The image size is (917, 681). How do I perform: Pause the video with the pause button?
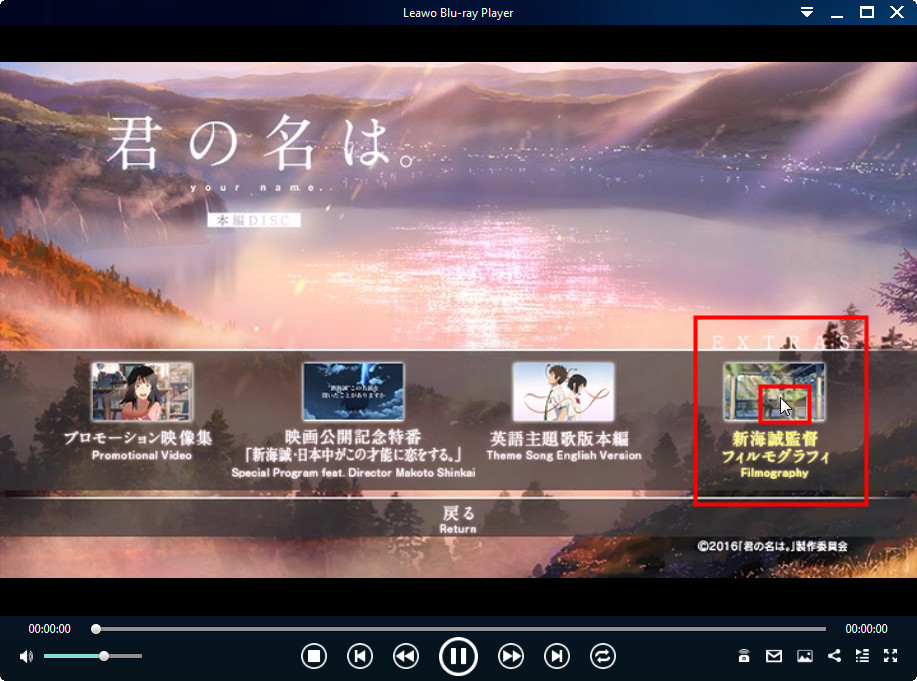458,656
